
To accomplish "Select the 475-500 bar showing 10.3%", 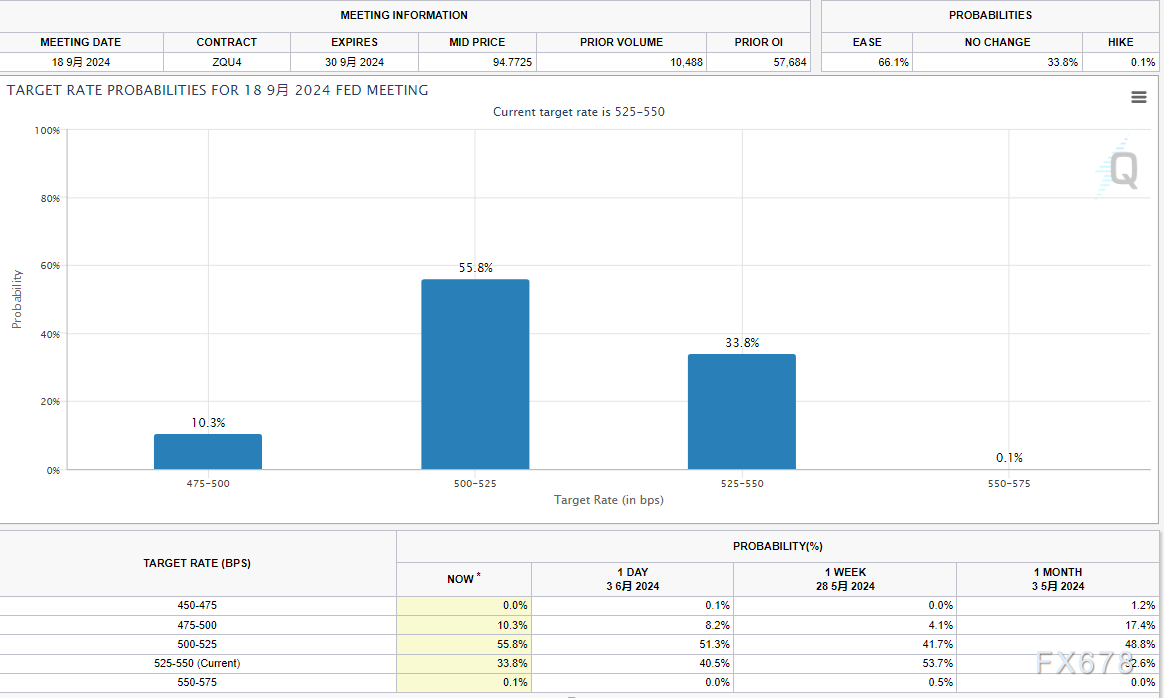I will click(208, 451).
